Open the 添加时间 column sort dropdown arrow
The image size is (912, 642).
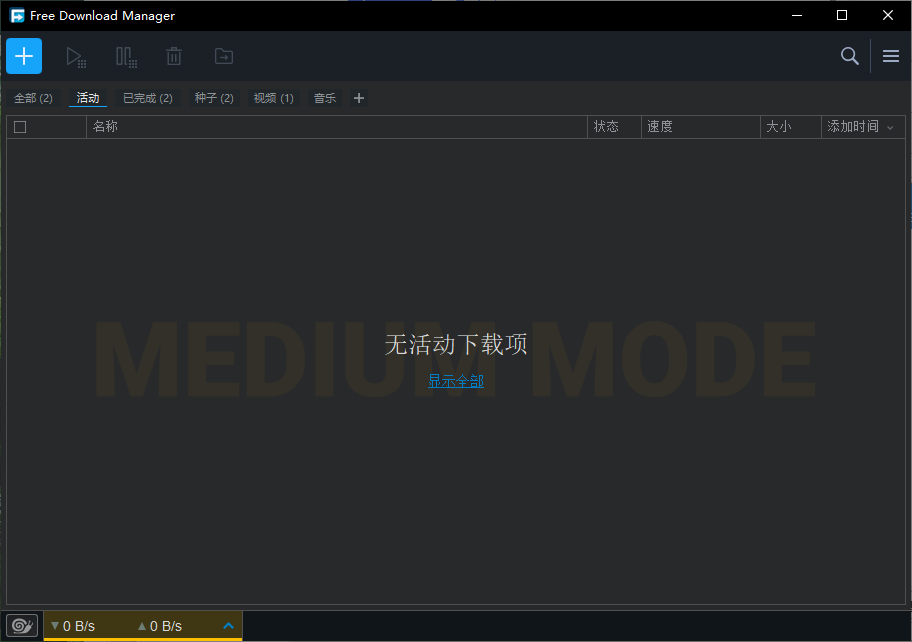(890, 127)
